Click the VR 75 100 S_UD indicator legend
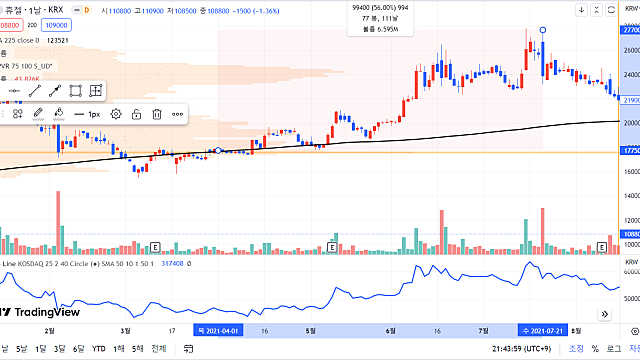The width and height of the screenshot is (640, 360). [26, 66]
